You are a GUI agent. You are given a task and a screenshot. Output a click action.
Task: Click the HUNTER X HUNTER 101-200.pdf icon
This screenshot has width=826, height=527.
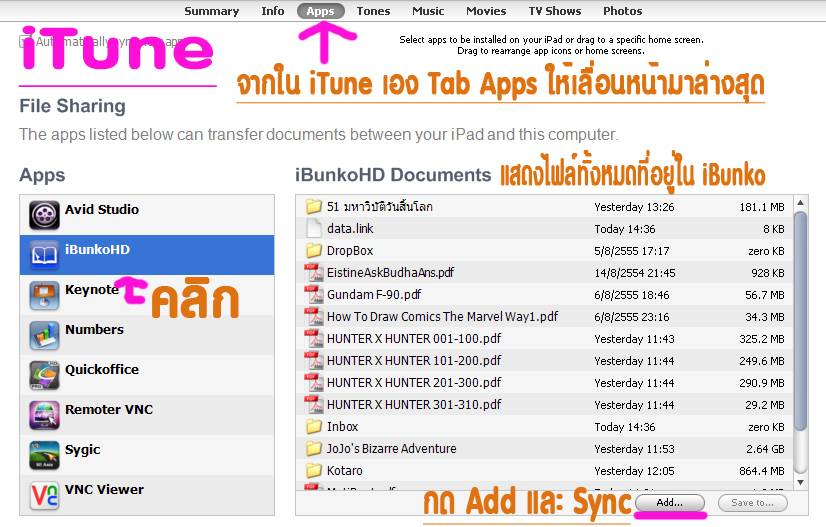click(x=314, y=360)
